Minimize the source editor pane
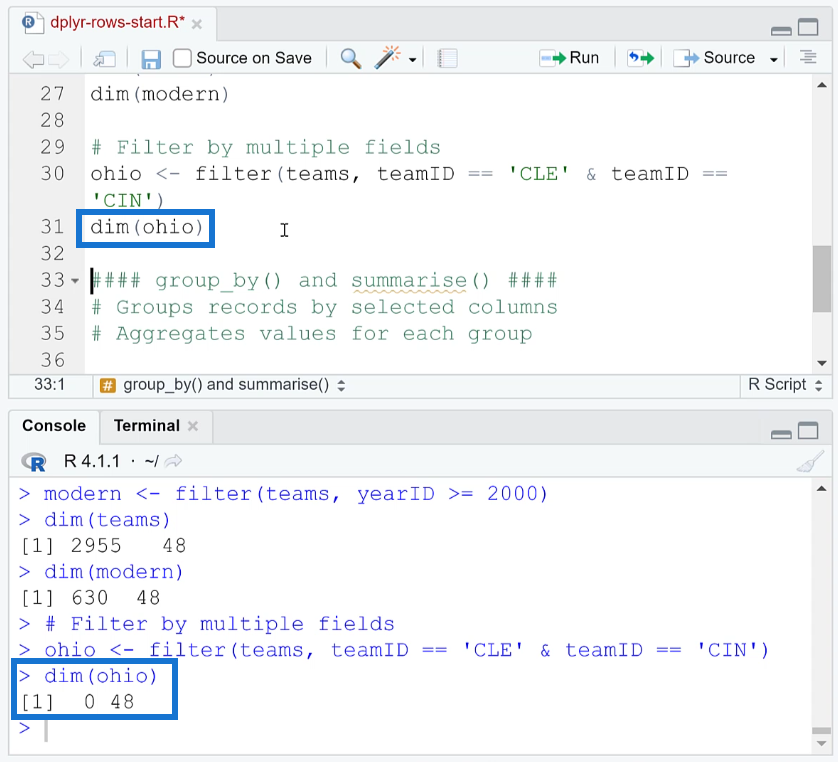The width and height of the screenshot is (838, 762). (781, 30)
